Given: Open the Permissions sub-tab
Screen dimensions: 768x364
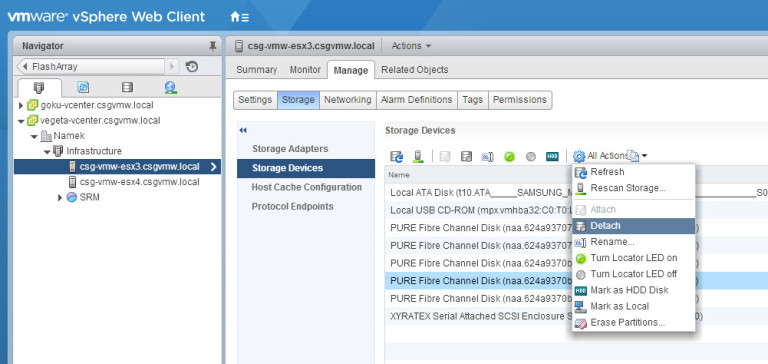Looking at the screenshot, I should (x=520, y=100).
